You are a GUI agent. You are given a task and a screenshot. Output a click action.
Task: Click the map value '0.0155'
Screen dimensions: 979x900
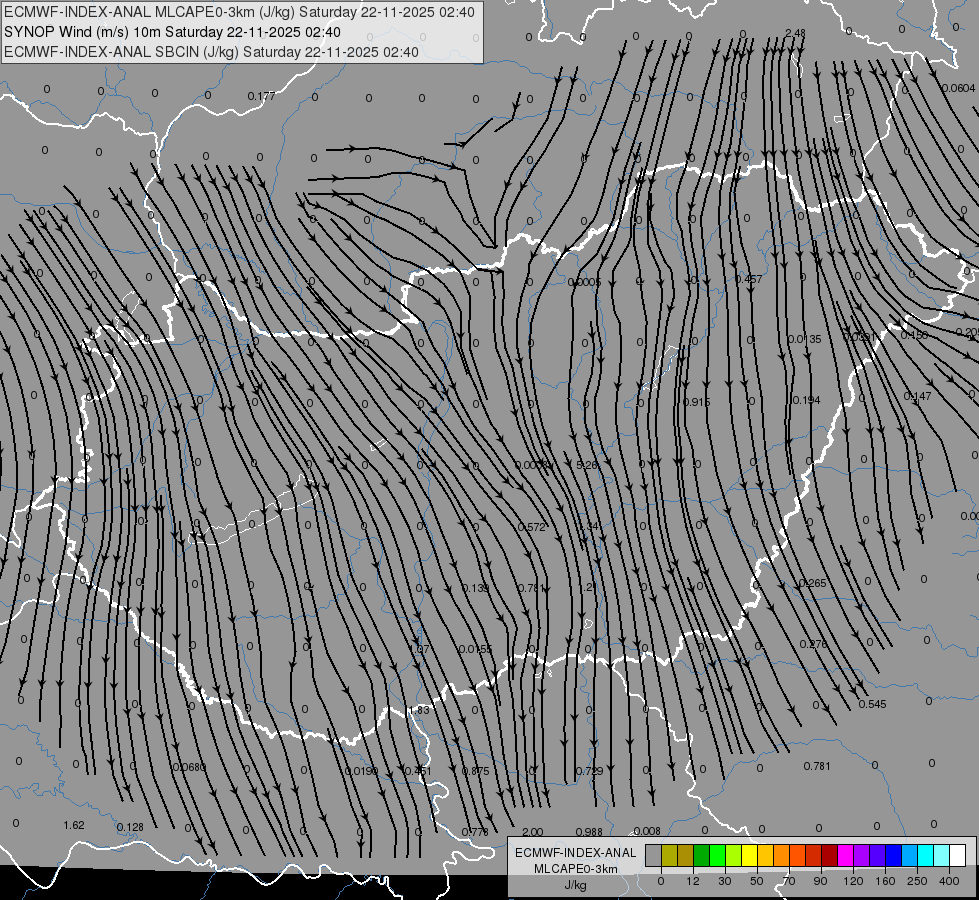[x=475, y=650]
